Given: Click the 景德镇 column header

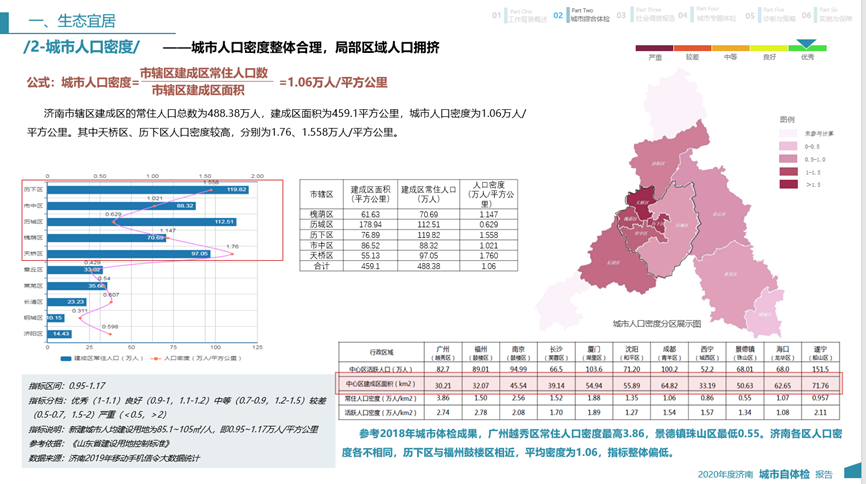Looking at the screenshot, I should point(744,353).
